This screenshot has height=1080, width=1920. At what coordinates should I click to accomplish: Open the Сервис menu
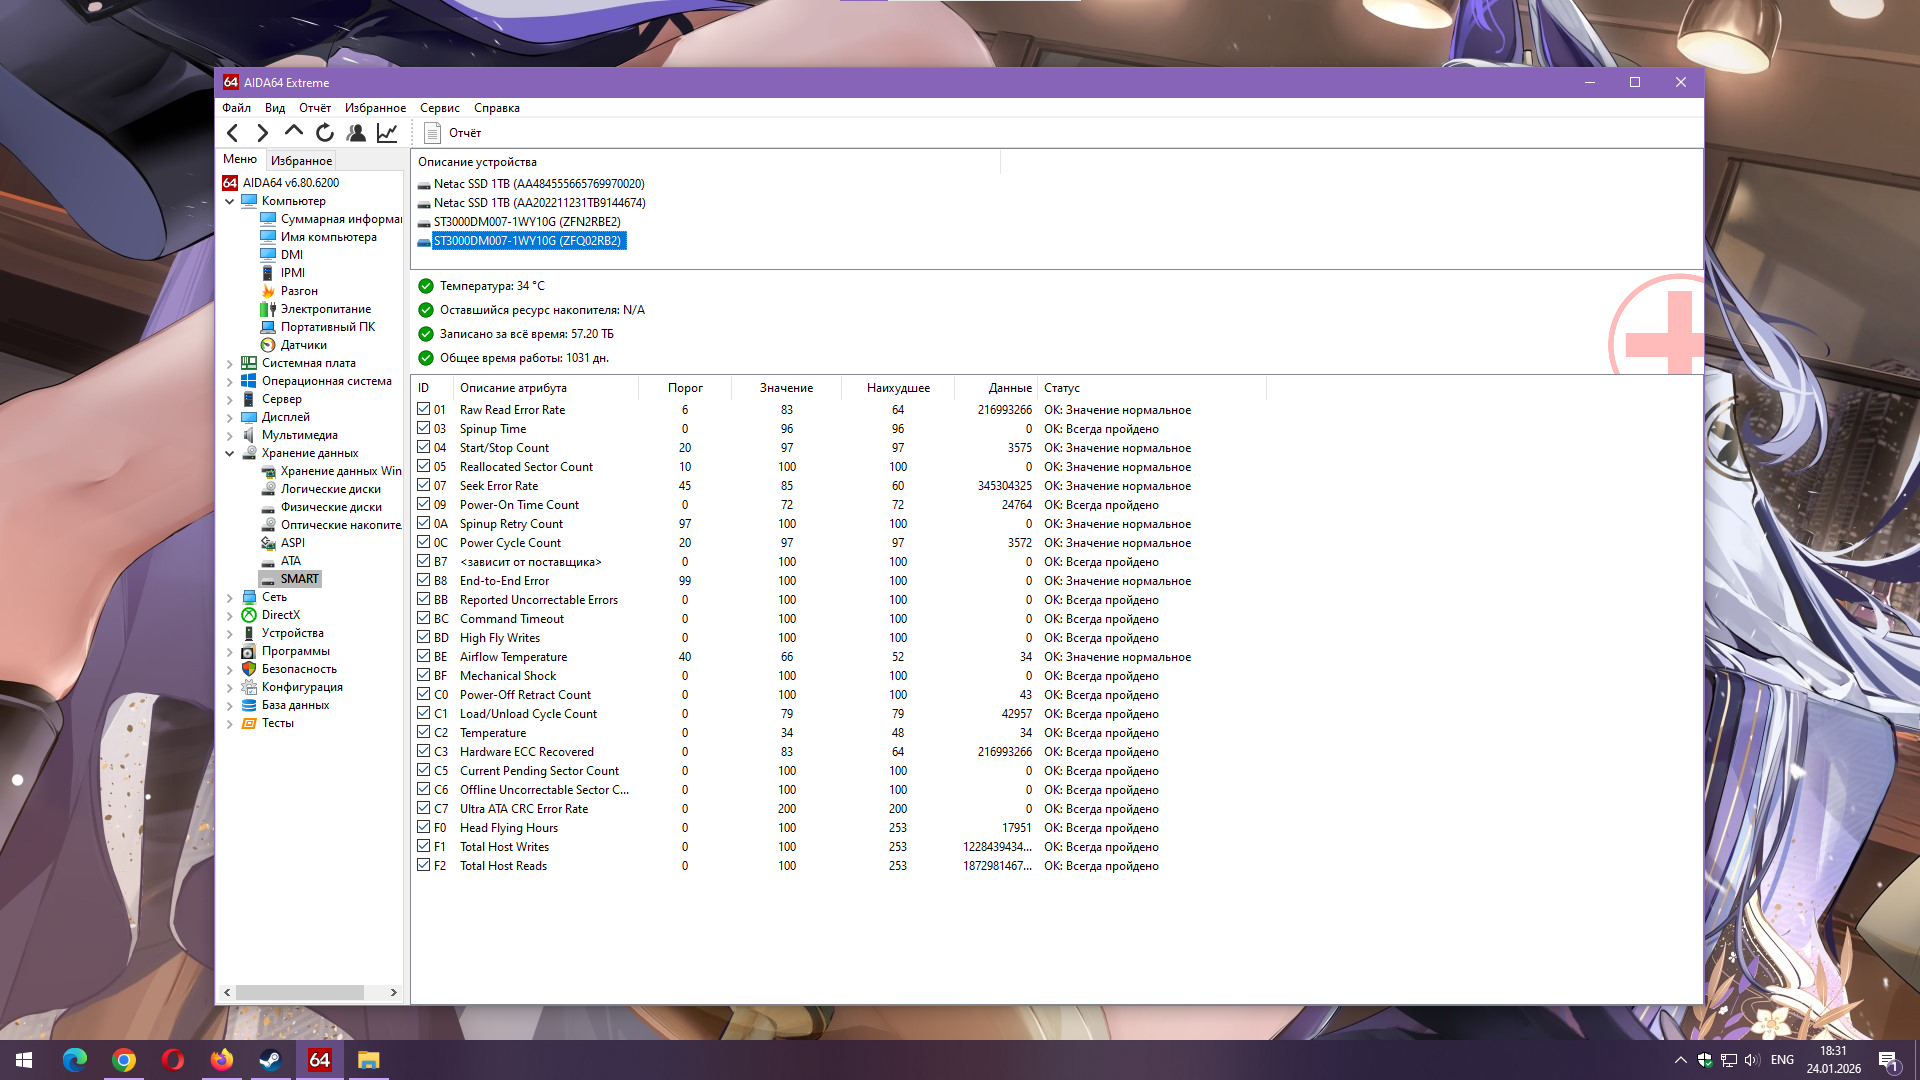point(439,108)
